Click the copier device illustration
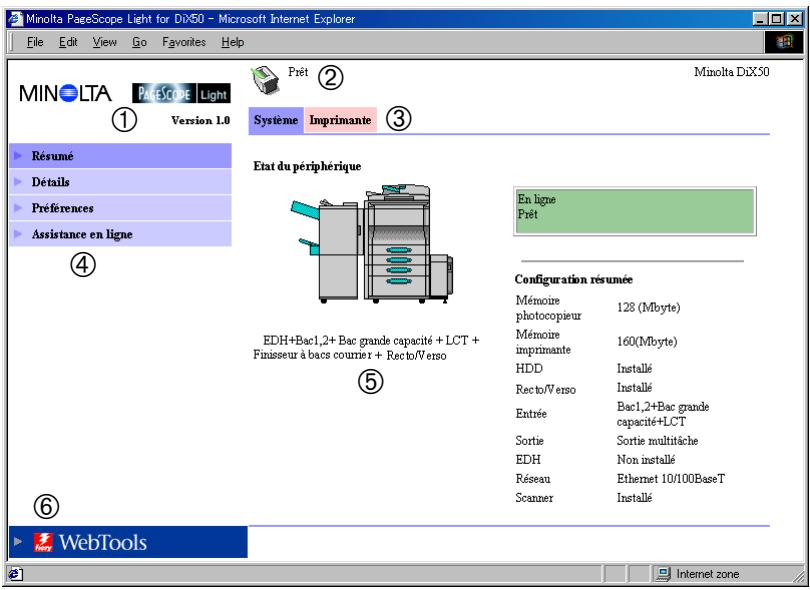Viewport: 810px width, 590px height. [x=371, y=244]
